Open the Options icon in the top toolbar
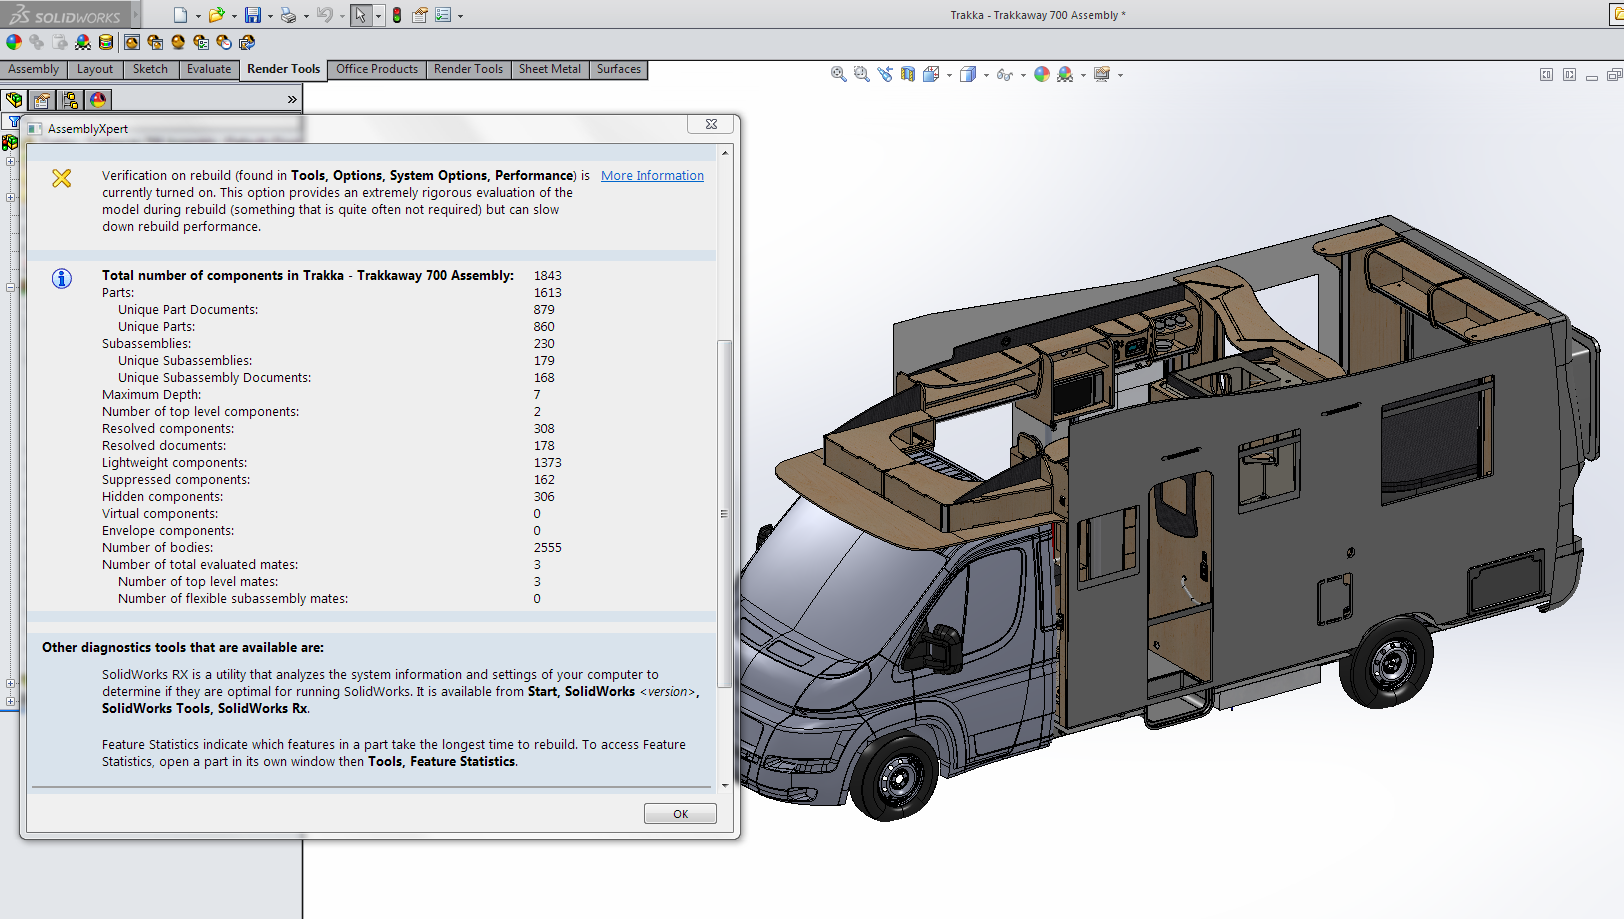 (x=443, y=15)
